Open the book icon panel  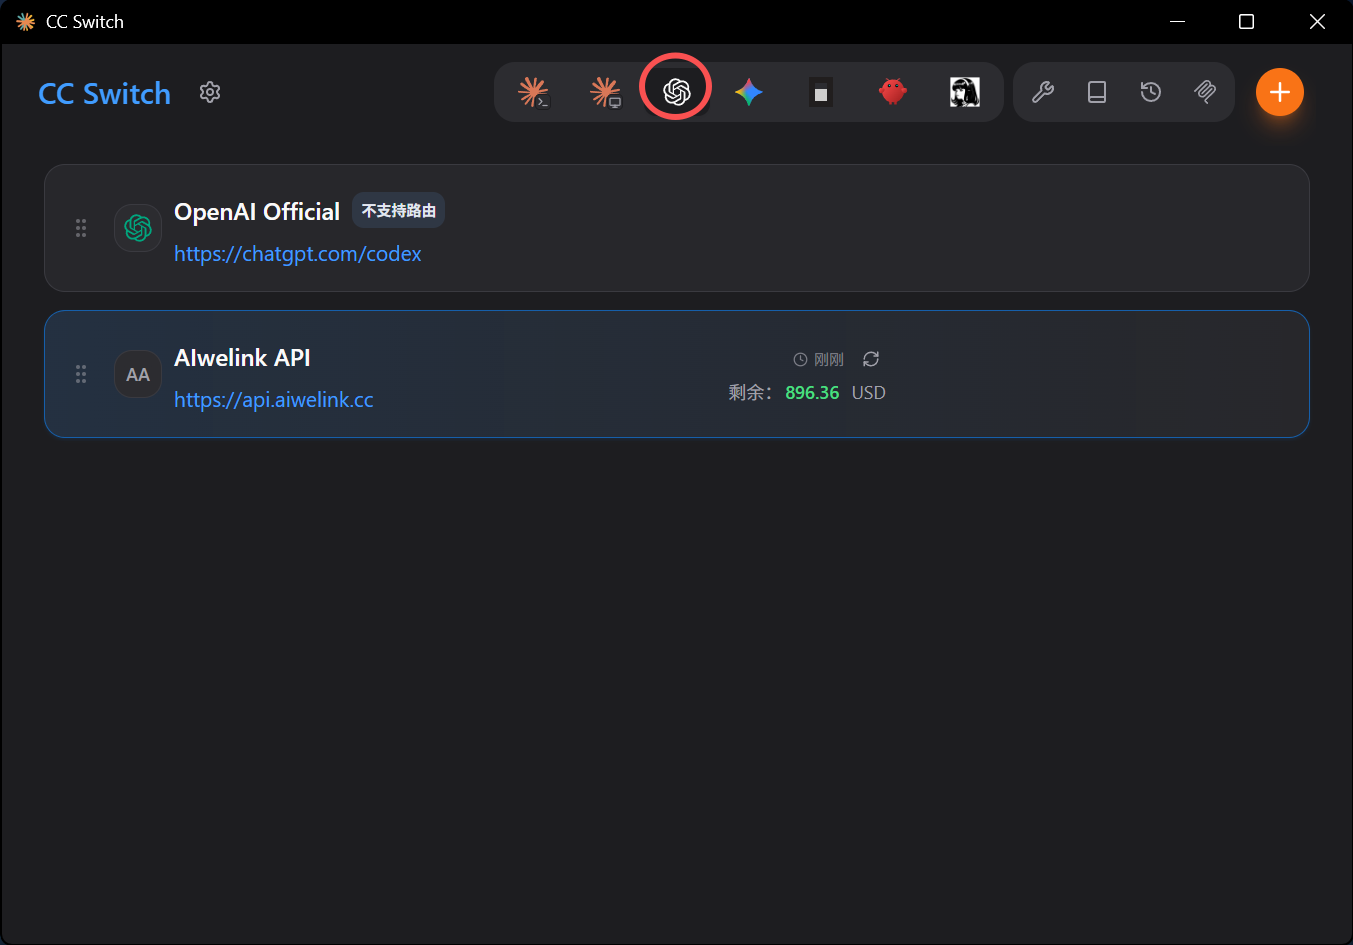(1097, 92)
